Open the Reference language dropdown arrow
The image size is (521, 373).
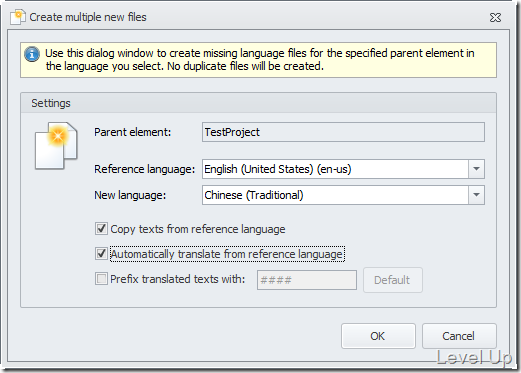[476, 169]
